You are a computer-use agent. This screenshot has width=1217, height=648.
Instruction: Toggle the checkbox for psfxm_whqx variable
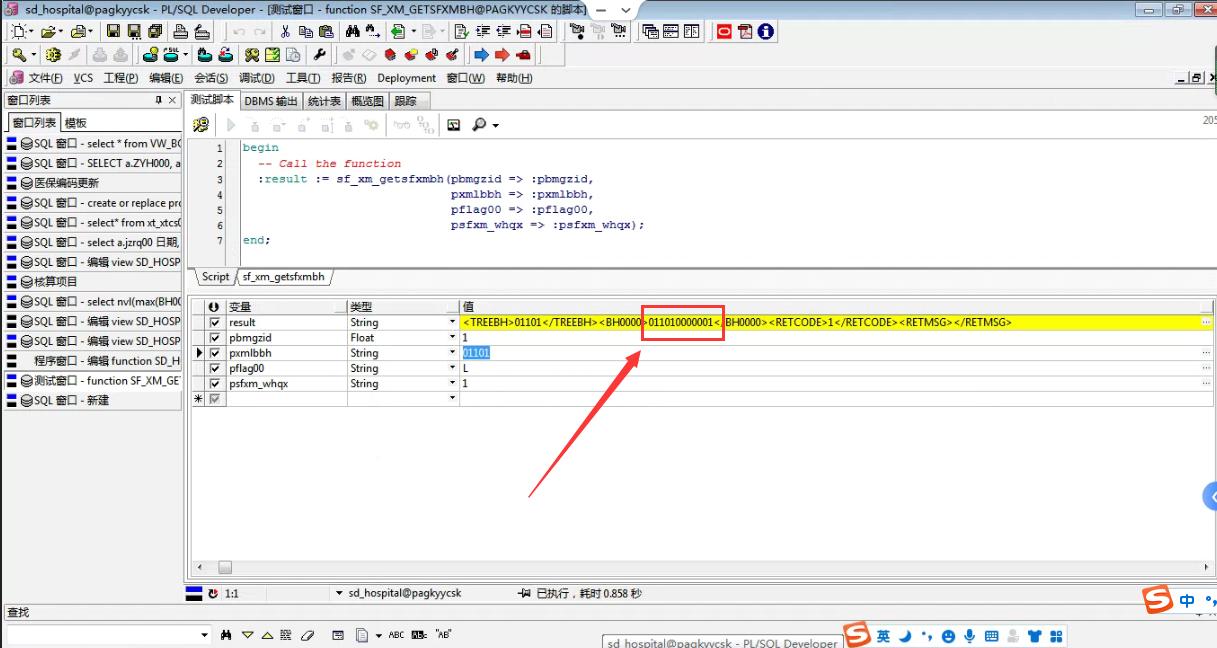click(x=215, y=384)
